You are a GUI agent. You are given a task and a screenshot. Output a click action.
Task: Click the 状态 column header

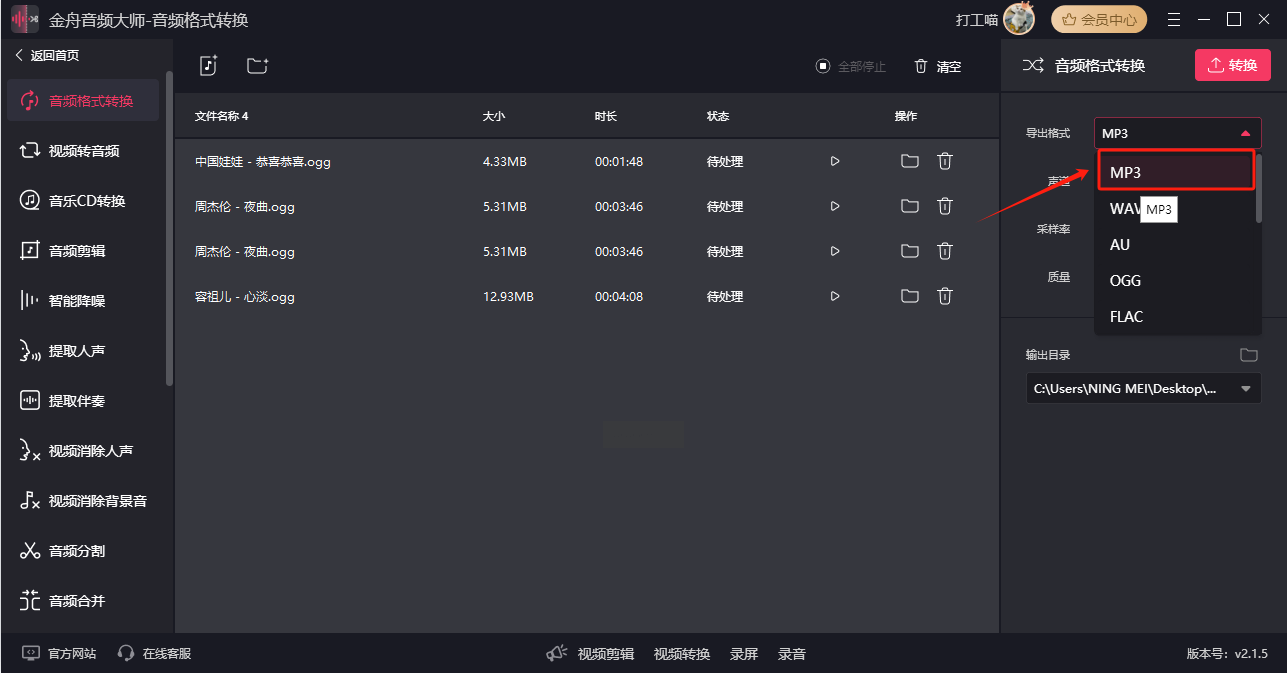pyautogui.click(x=718, y=116)
